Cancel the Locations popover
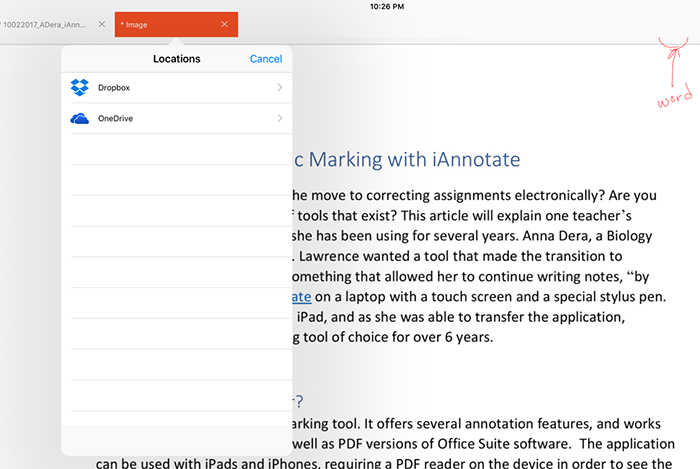Viewport: 700px width, 469px height. 266,59
